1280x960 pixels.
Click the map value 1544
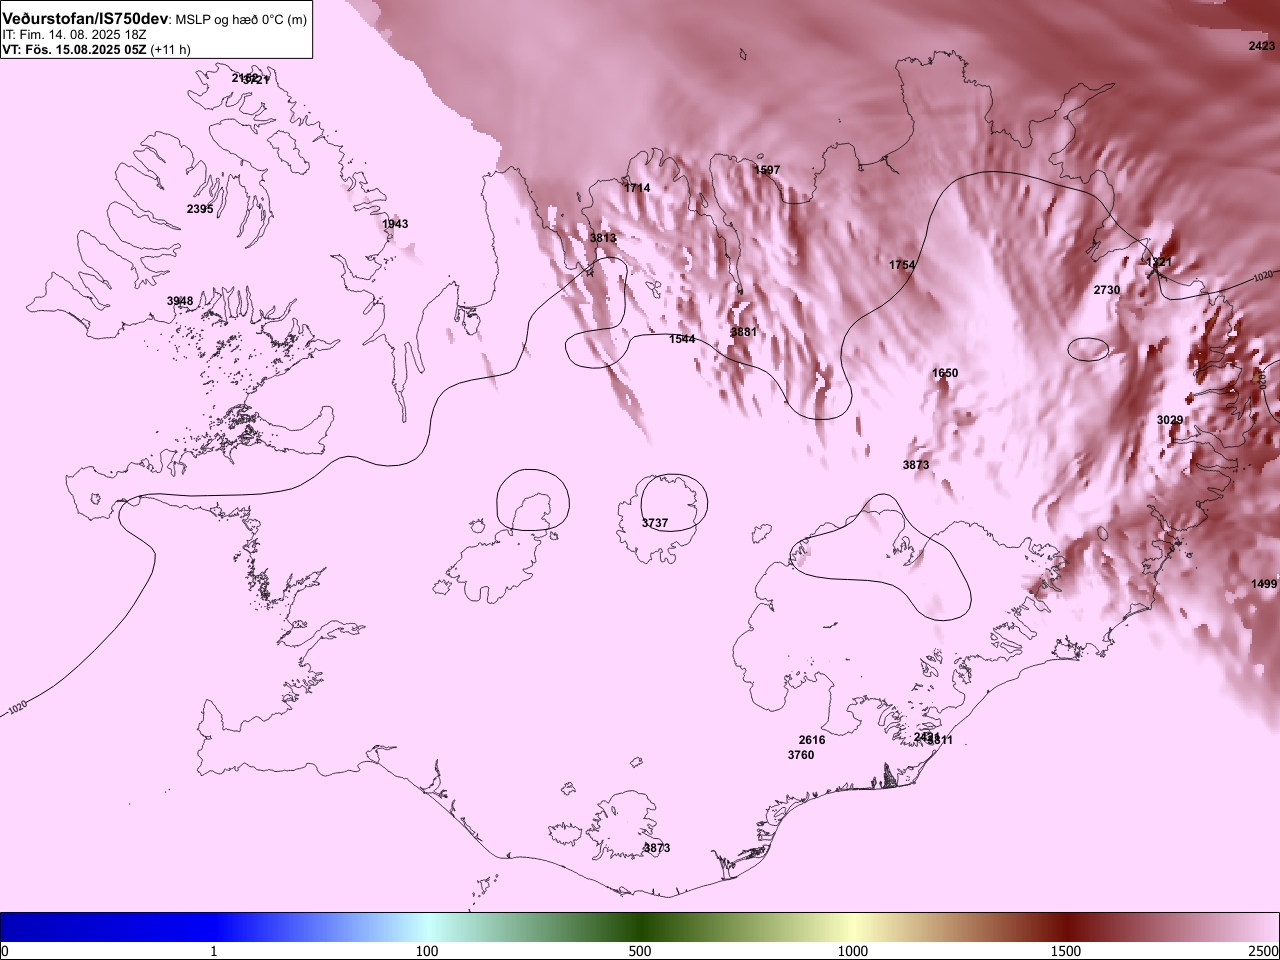click(682, 339)
